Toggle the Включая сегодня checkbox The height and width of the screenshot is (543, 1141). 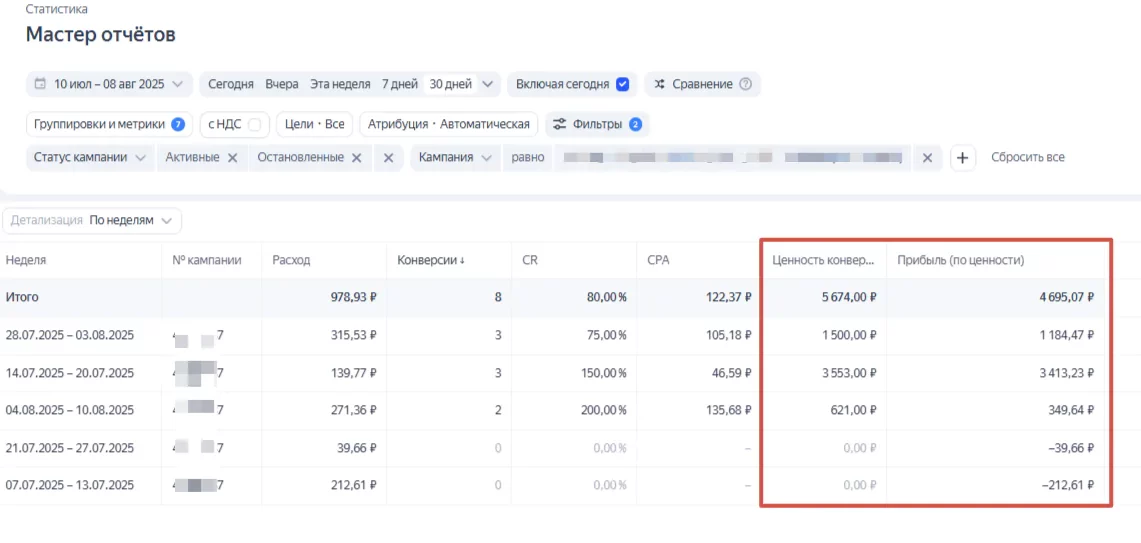coord(622,84)
